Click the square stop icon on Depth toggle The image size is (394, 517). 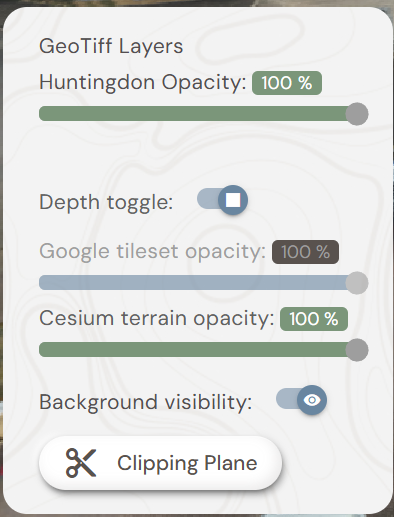tap(233, 200)
